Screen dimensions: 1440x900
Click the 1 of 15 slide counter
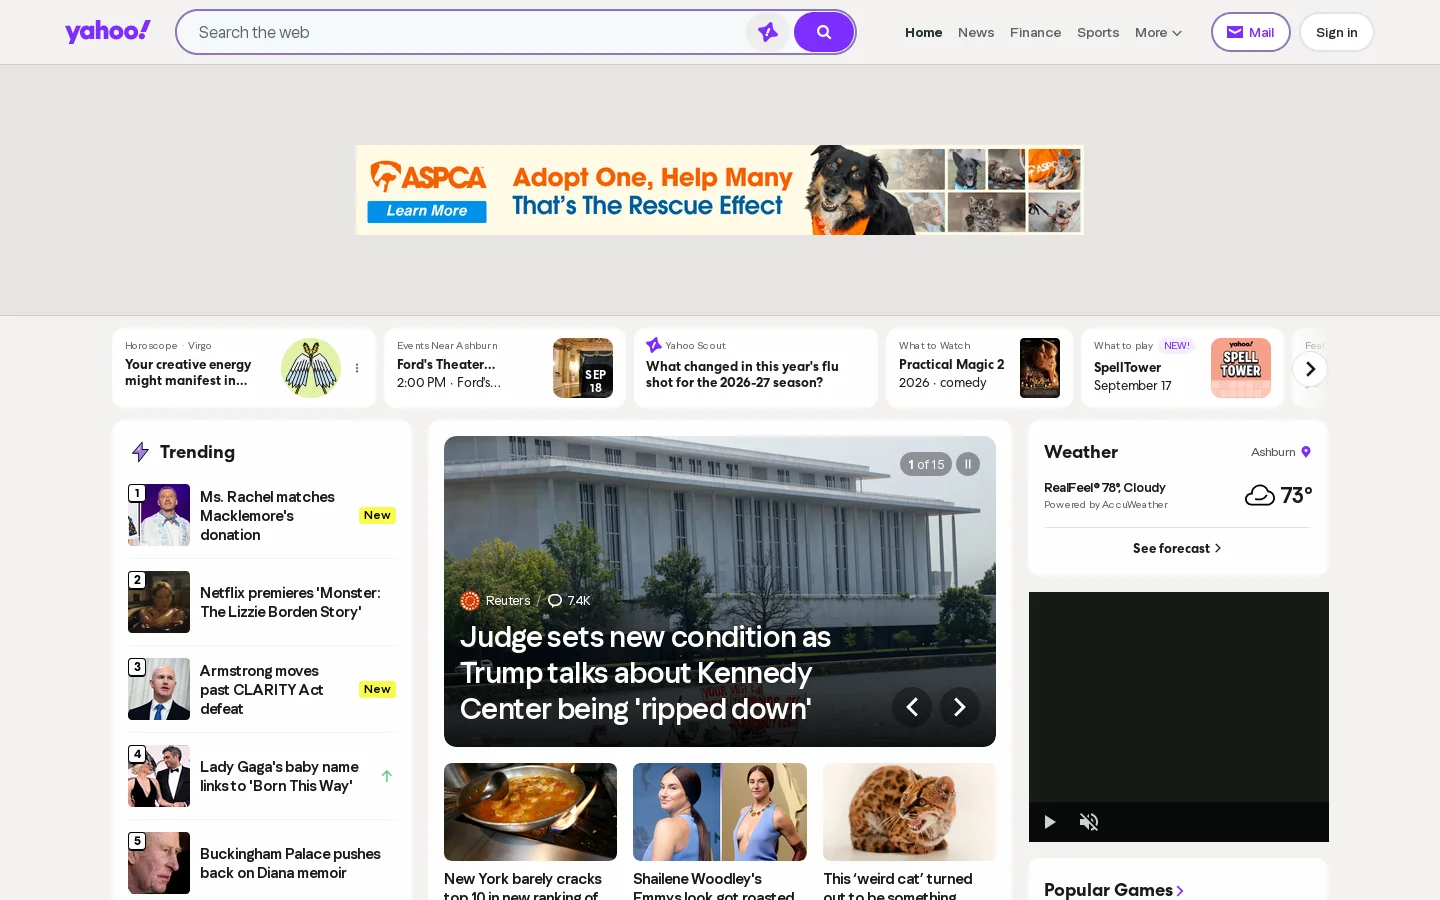(926, 464)
